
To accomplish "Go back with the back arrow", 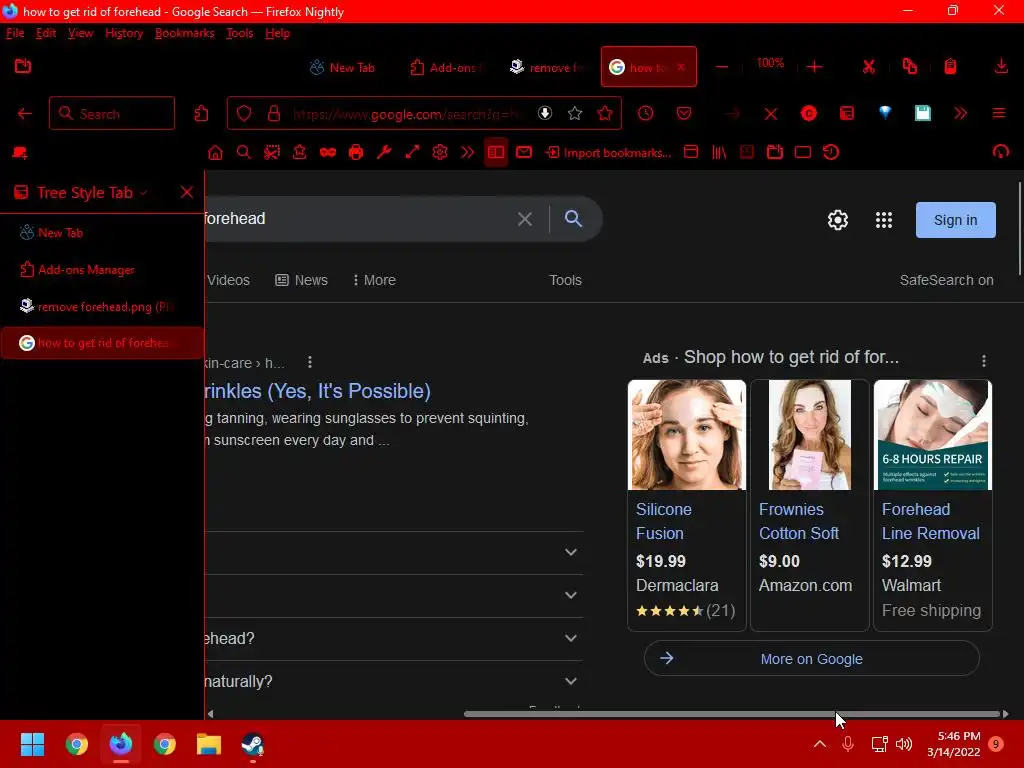I will (25, 114).
